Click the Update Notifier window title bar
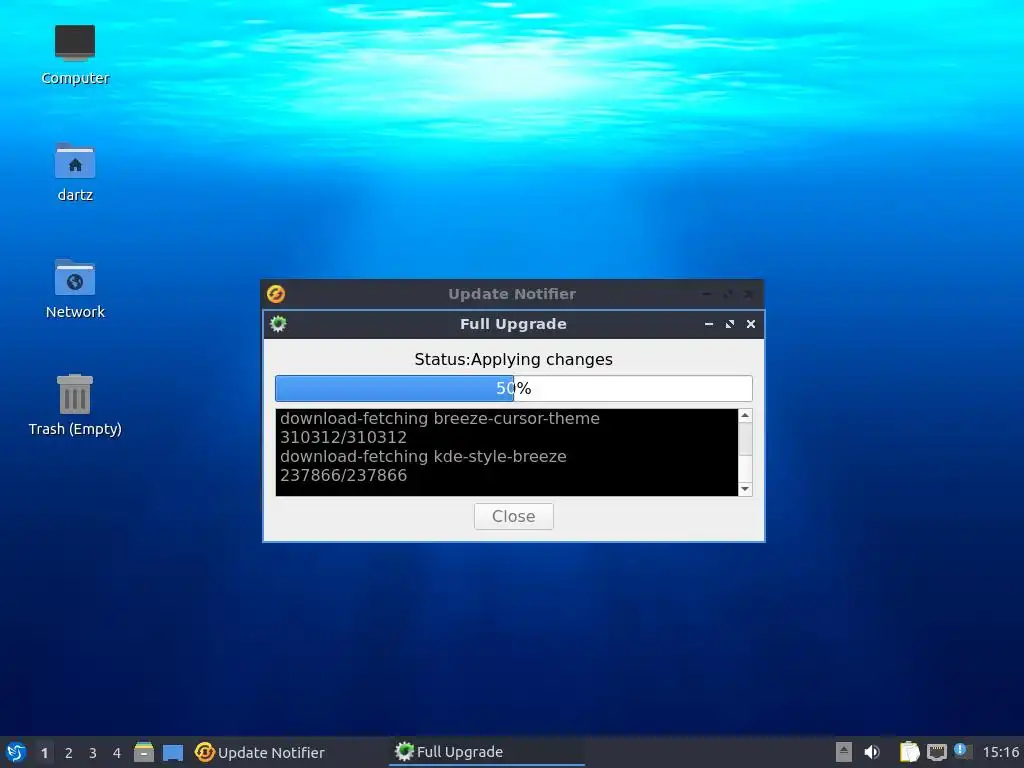The width and height of the screenshot is (1024, 768). pos(512,294)
